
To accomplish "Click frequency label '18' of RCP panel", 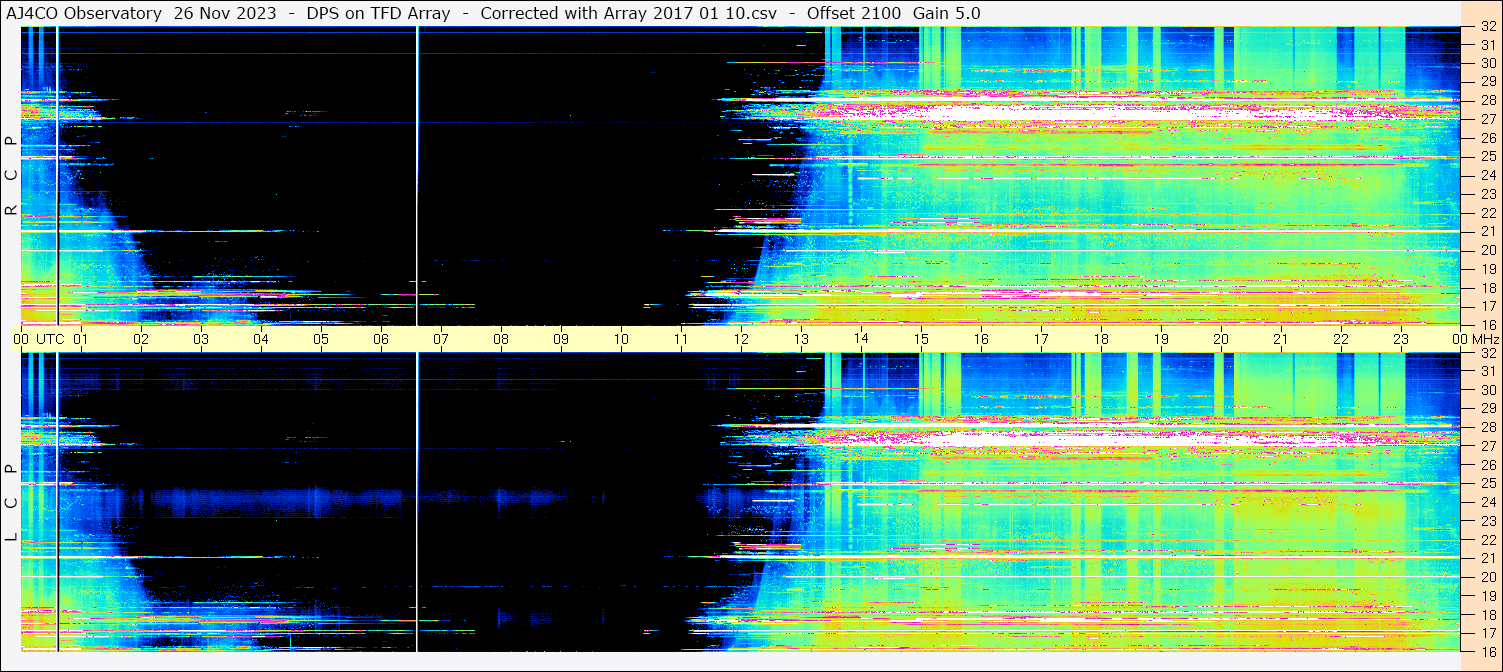I will click(x=1487, y=288).
